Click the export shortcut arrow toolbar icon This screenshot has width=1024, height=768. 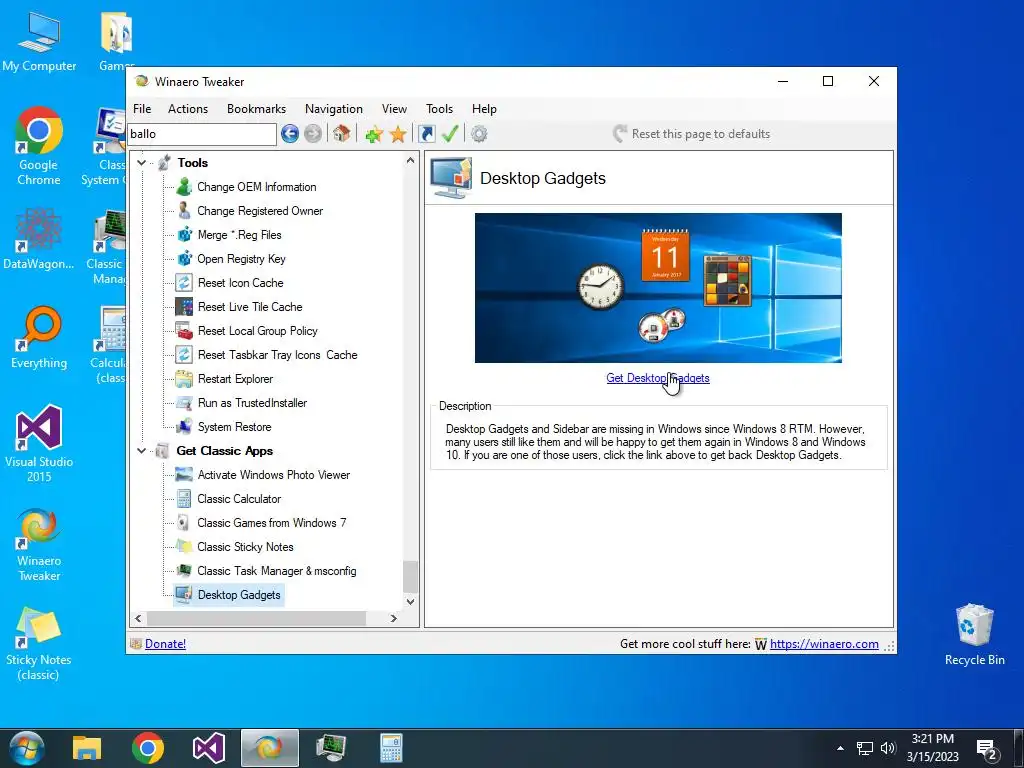point(426,134)
